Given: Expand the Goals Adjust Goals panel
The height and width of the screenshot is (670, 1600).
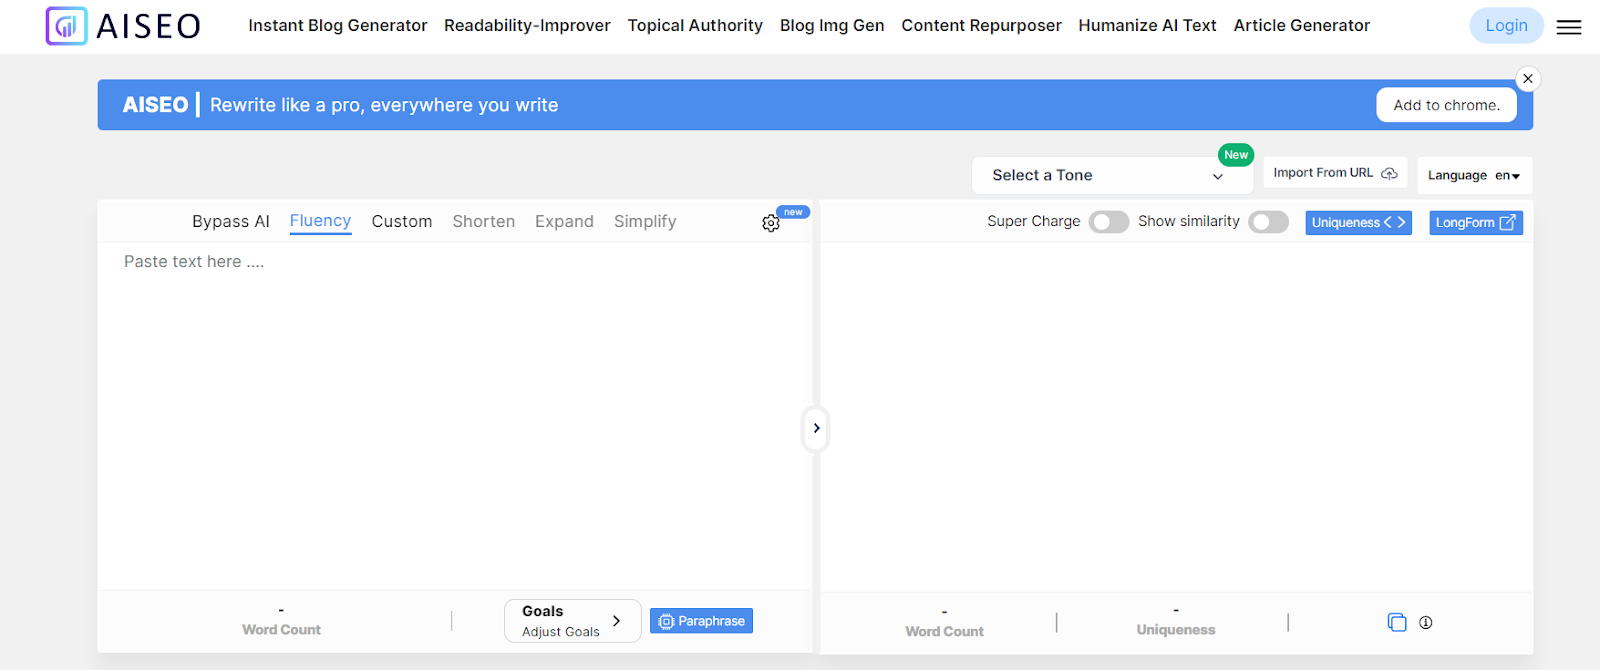Looking at the screenshot, I should [x=572, y=621].
